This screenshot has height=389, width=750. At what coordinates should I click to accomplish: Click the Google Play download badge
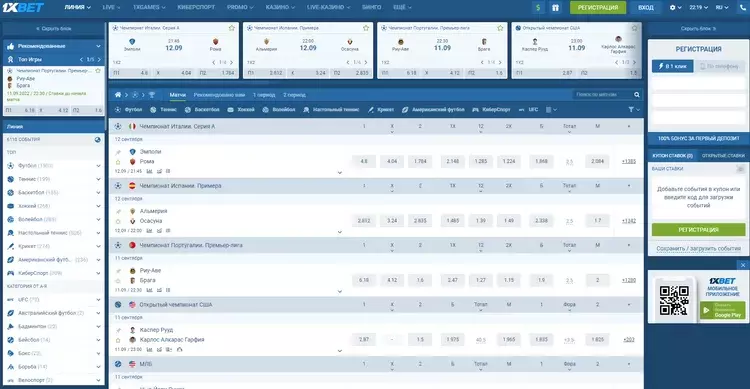click(x=723, y=310)
